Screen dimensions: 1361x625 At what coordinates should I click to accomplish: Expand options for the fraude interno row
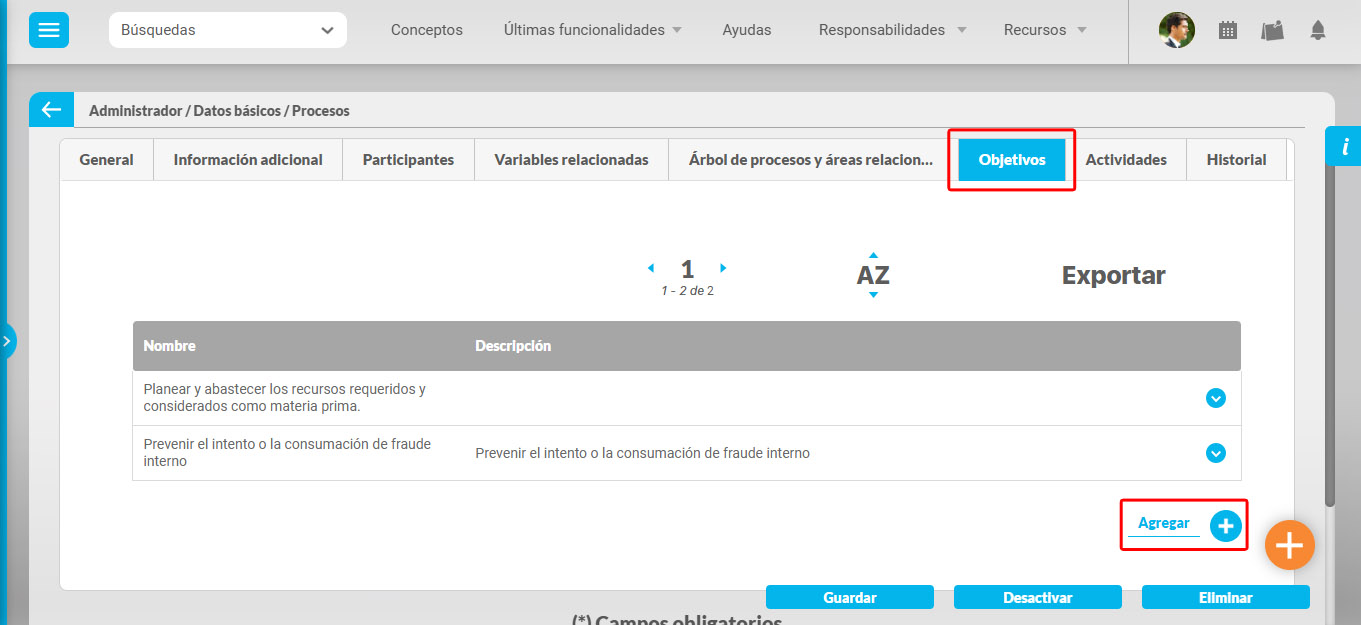click(1215, 453)
